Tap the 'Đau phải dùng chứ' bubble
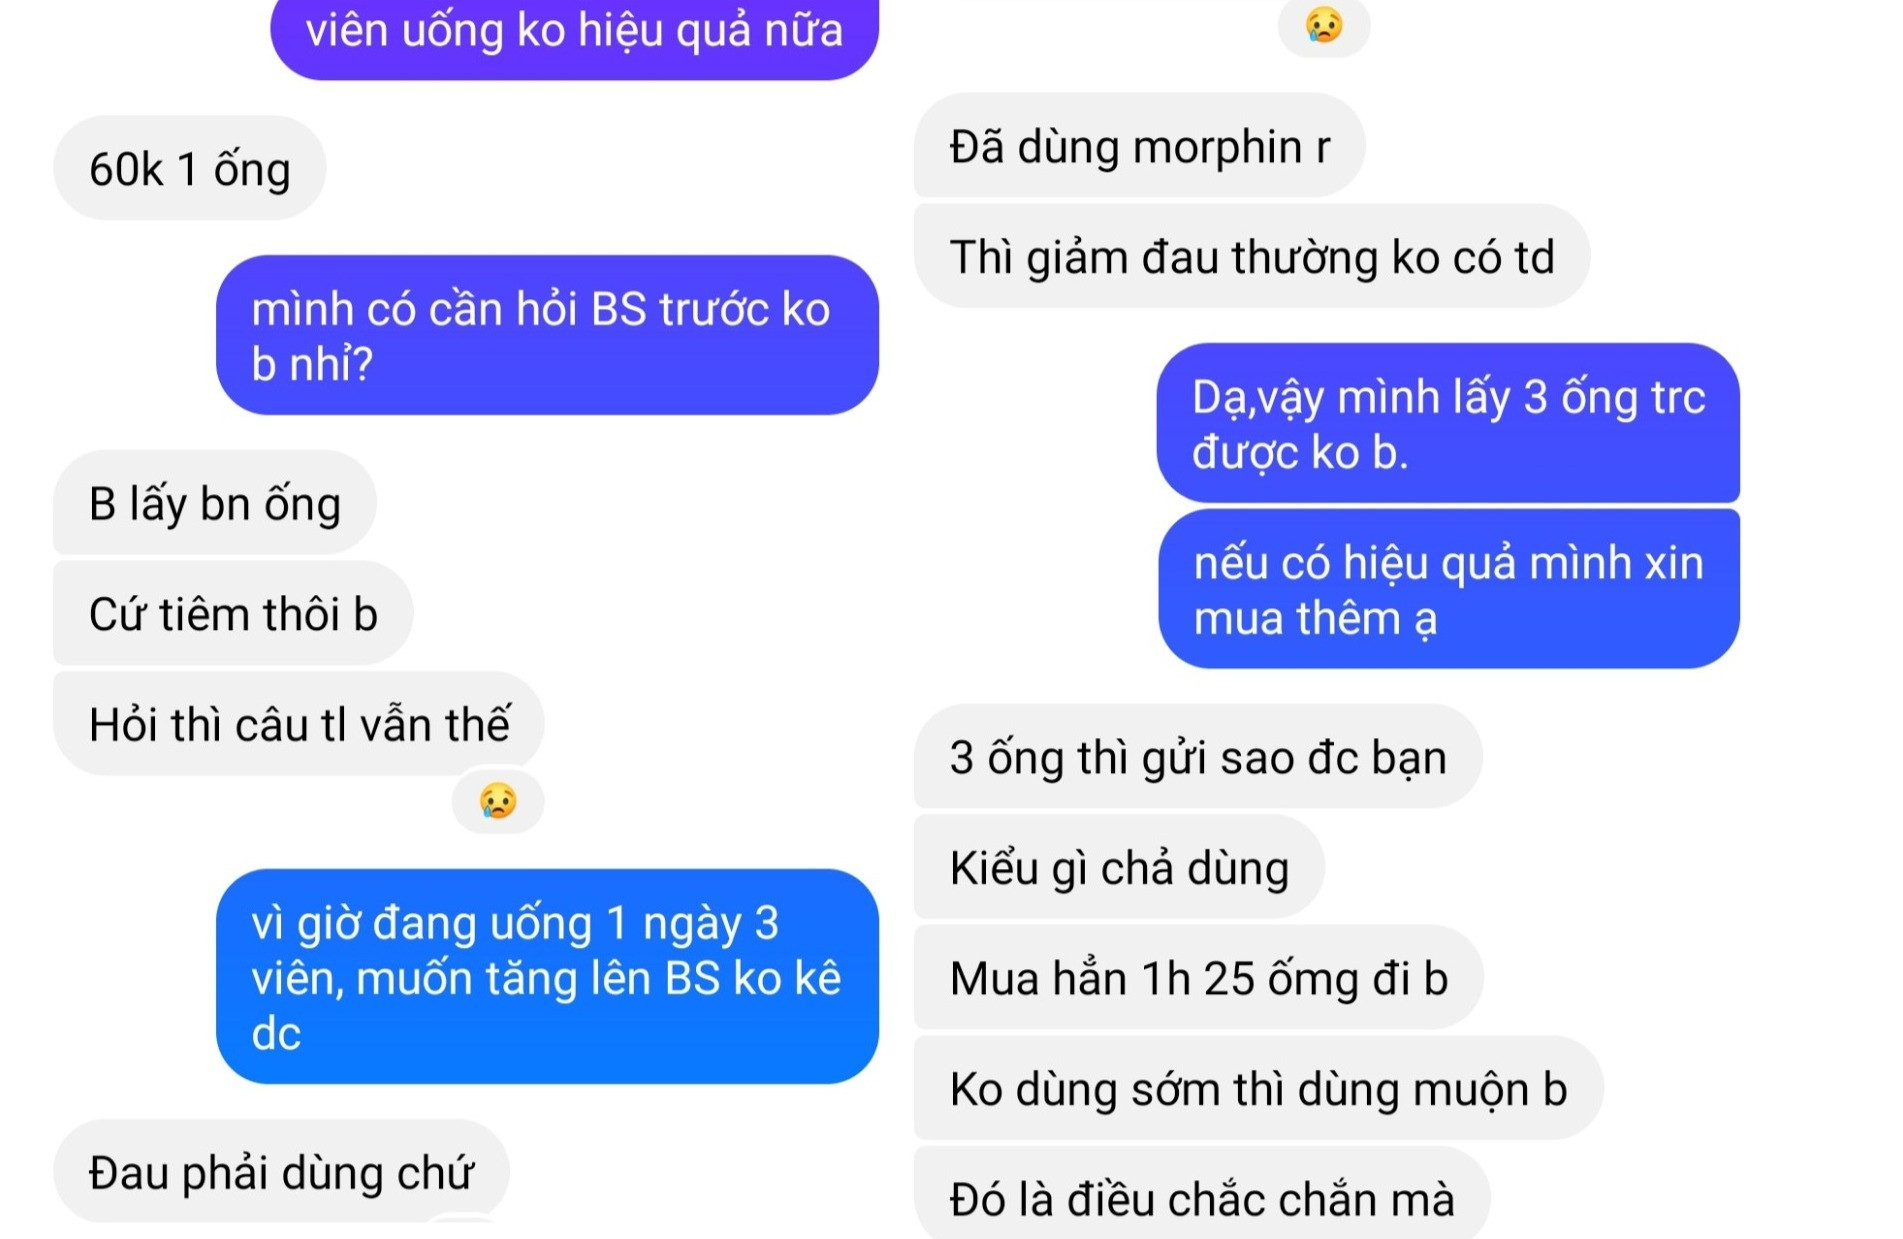The height and width of the screenshot is (1239, 1903). coord(281,1171)
